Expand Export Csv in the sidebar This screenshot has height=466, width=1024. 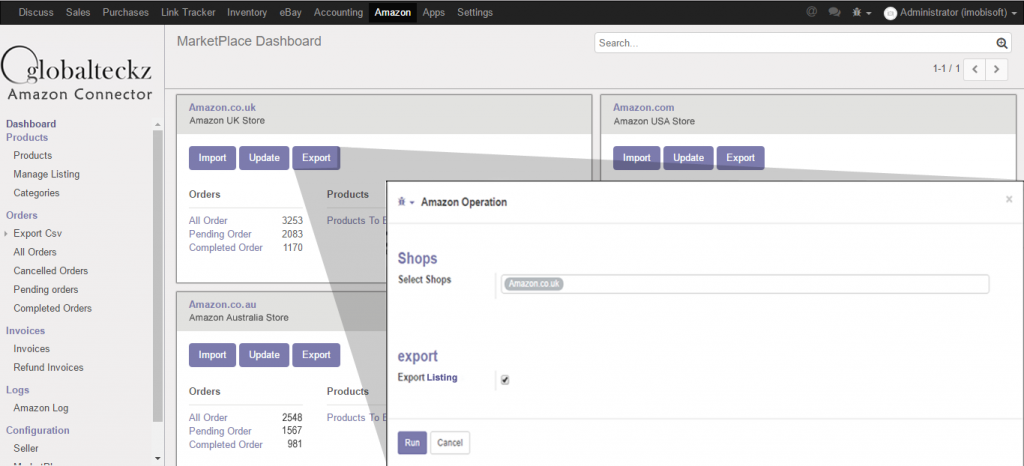coord(7,233)
